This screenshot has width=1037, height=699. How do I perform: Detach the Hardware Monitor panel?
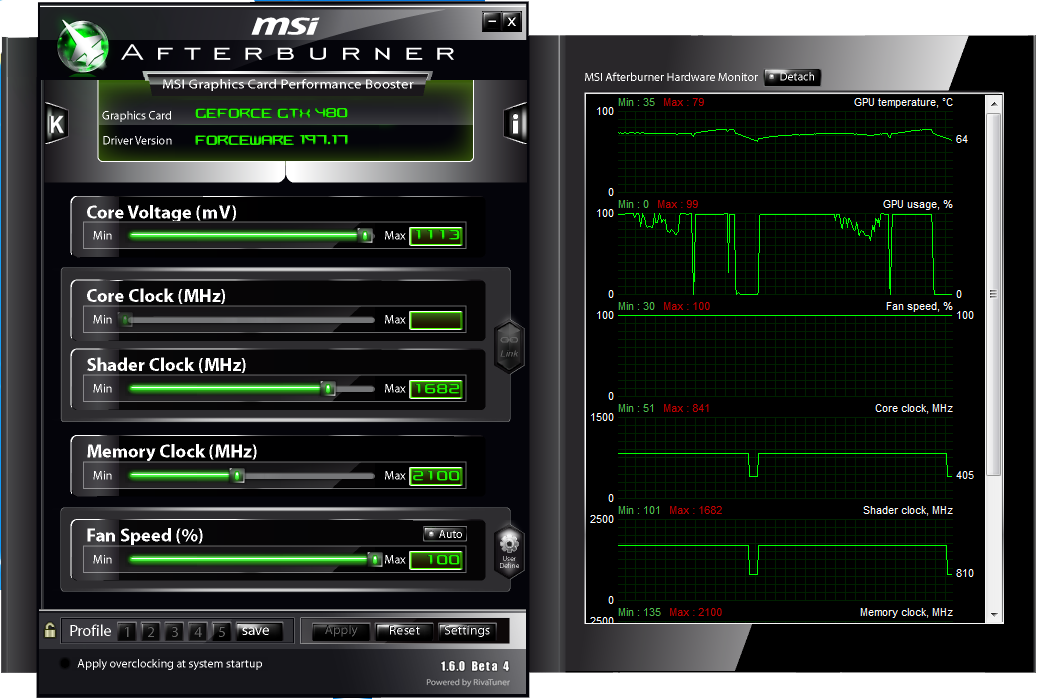point(792,77)
